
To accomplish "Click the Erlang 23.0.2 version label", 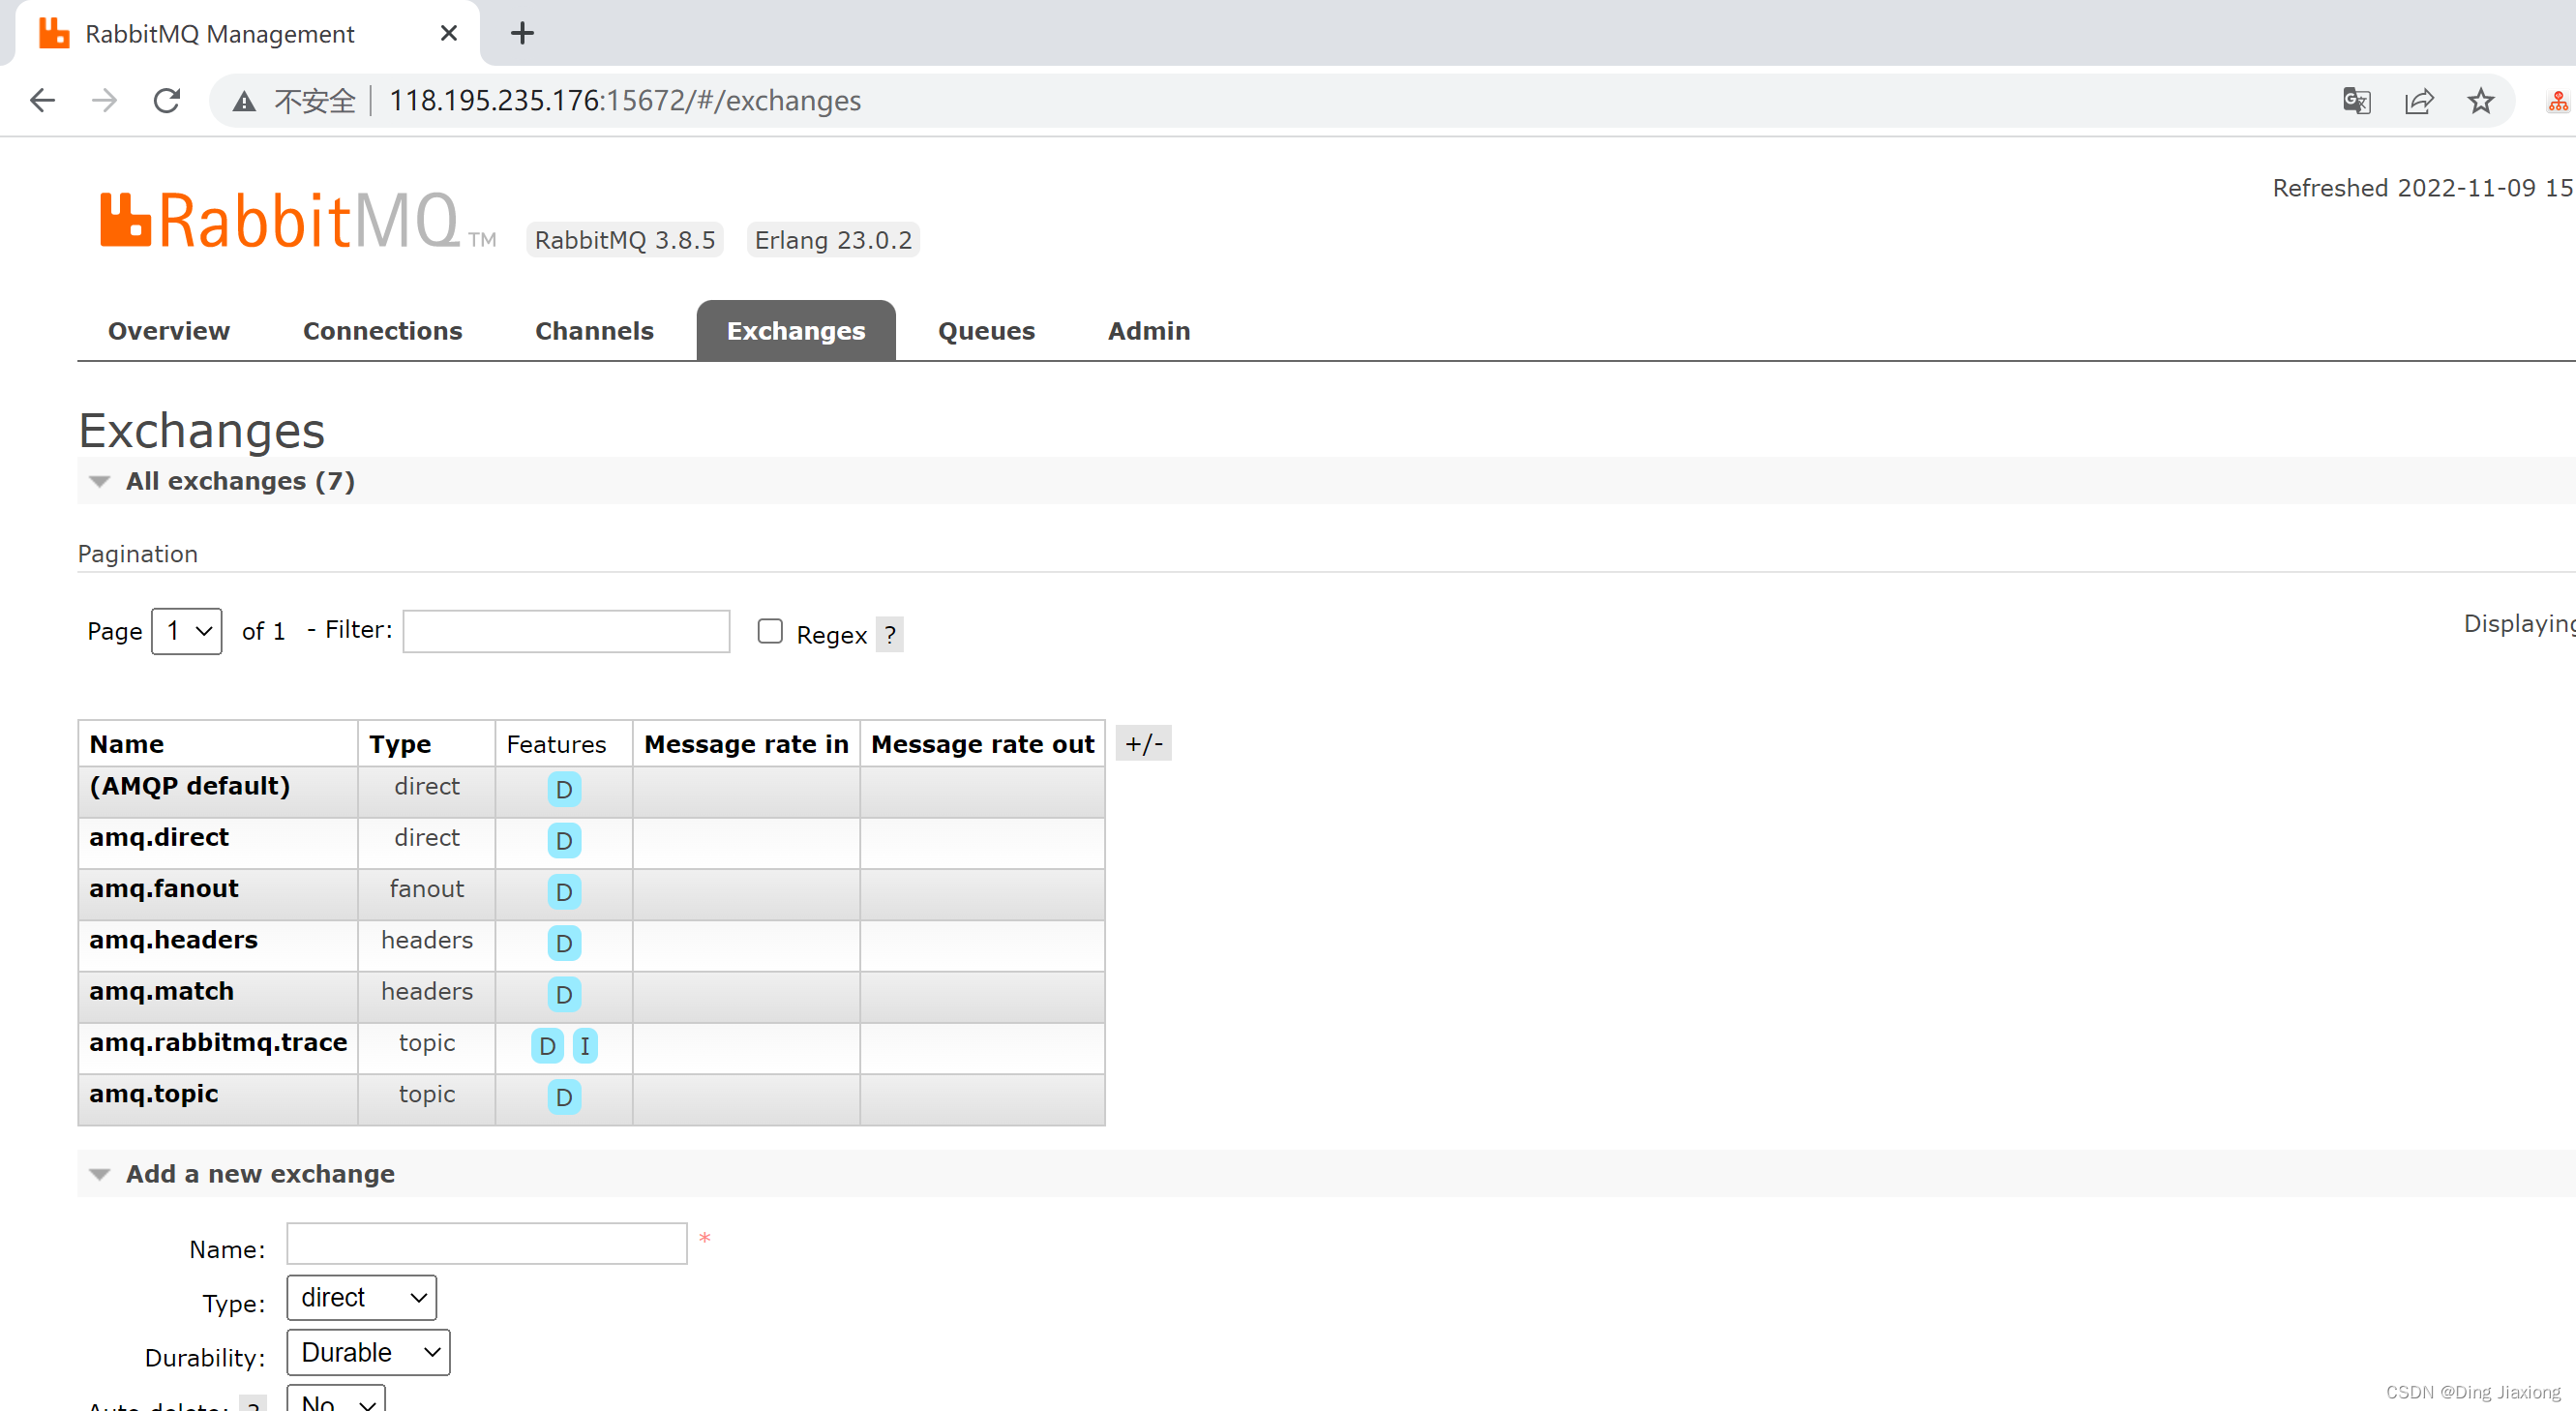I will 833,240.
